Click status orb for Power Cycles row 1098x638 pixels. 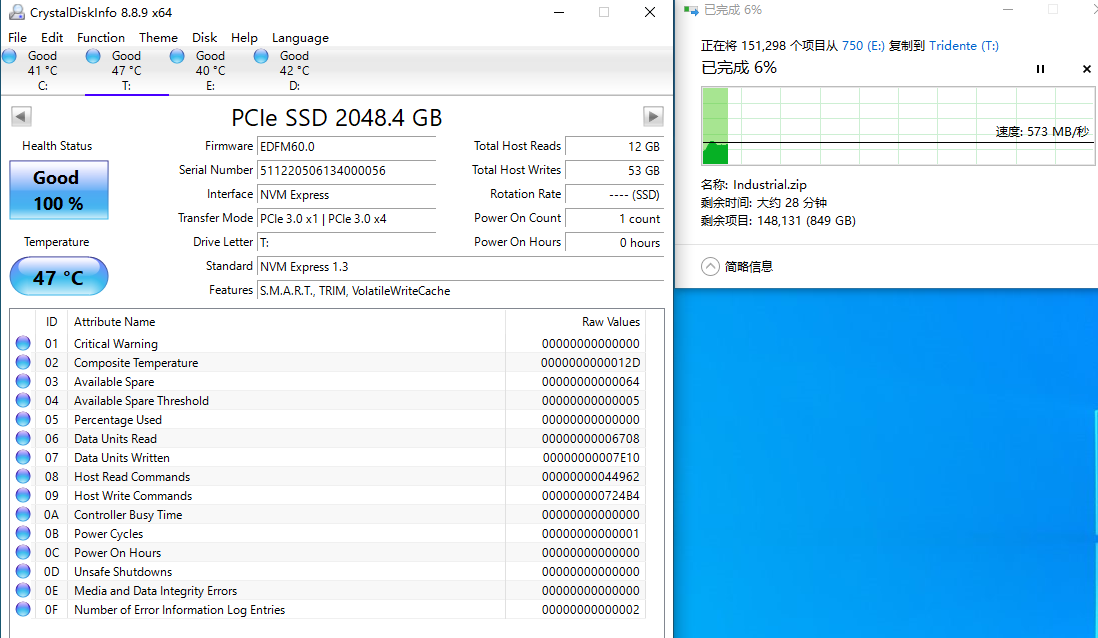tap(23, 533)
